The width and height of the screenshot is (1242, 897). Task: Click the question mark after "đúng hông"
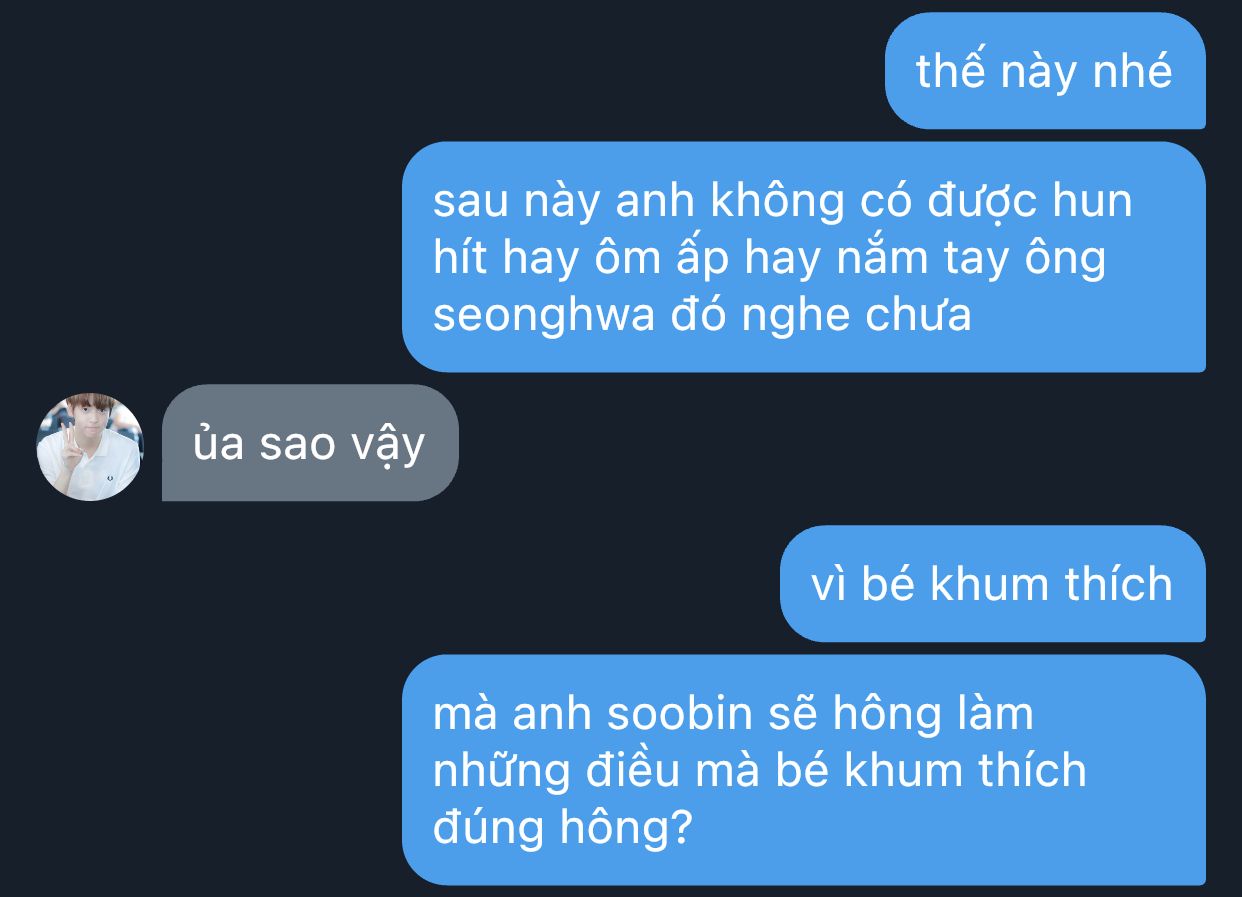(681, 827)
